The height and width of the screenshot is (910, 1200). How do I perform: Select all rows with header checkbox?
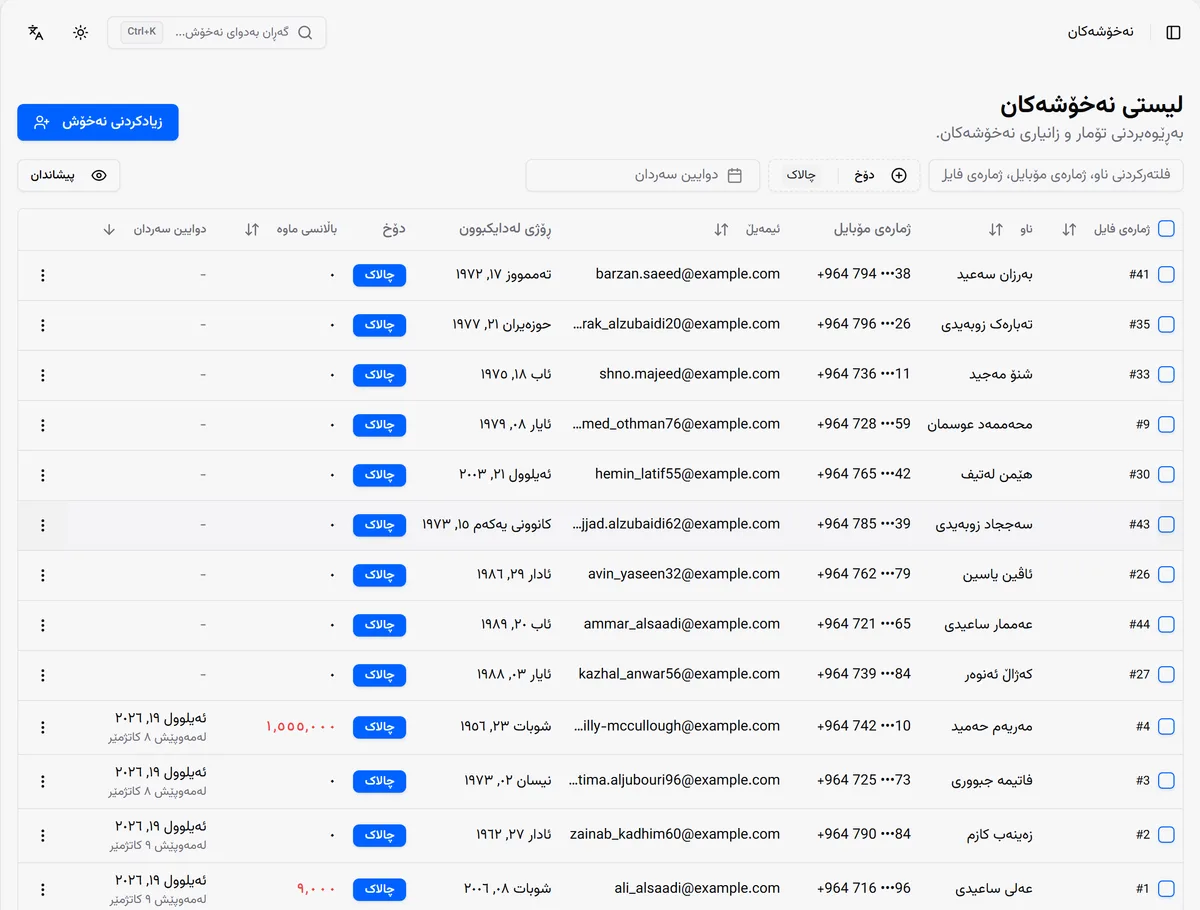1166,229
